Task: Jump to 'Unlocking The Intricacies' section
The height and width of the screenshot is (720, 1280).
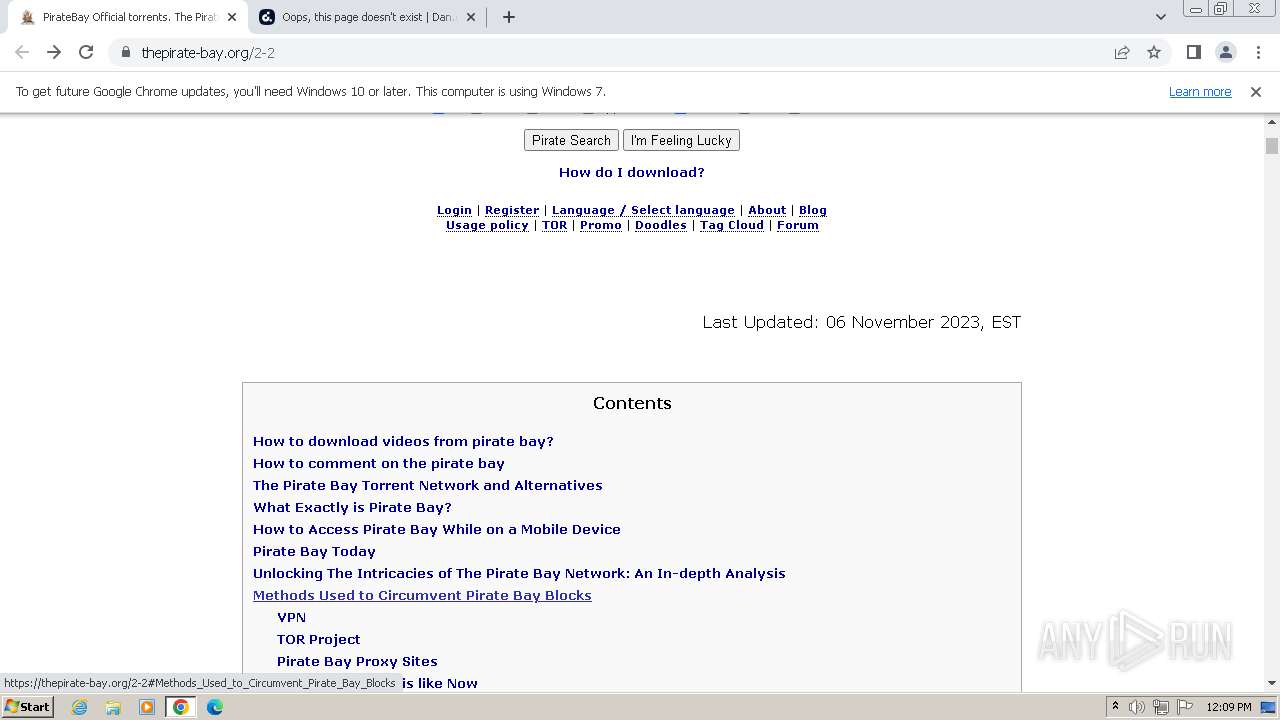Action: pyautogui.click(x=519, y=573)
